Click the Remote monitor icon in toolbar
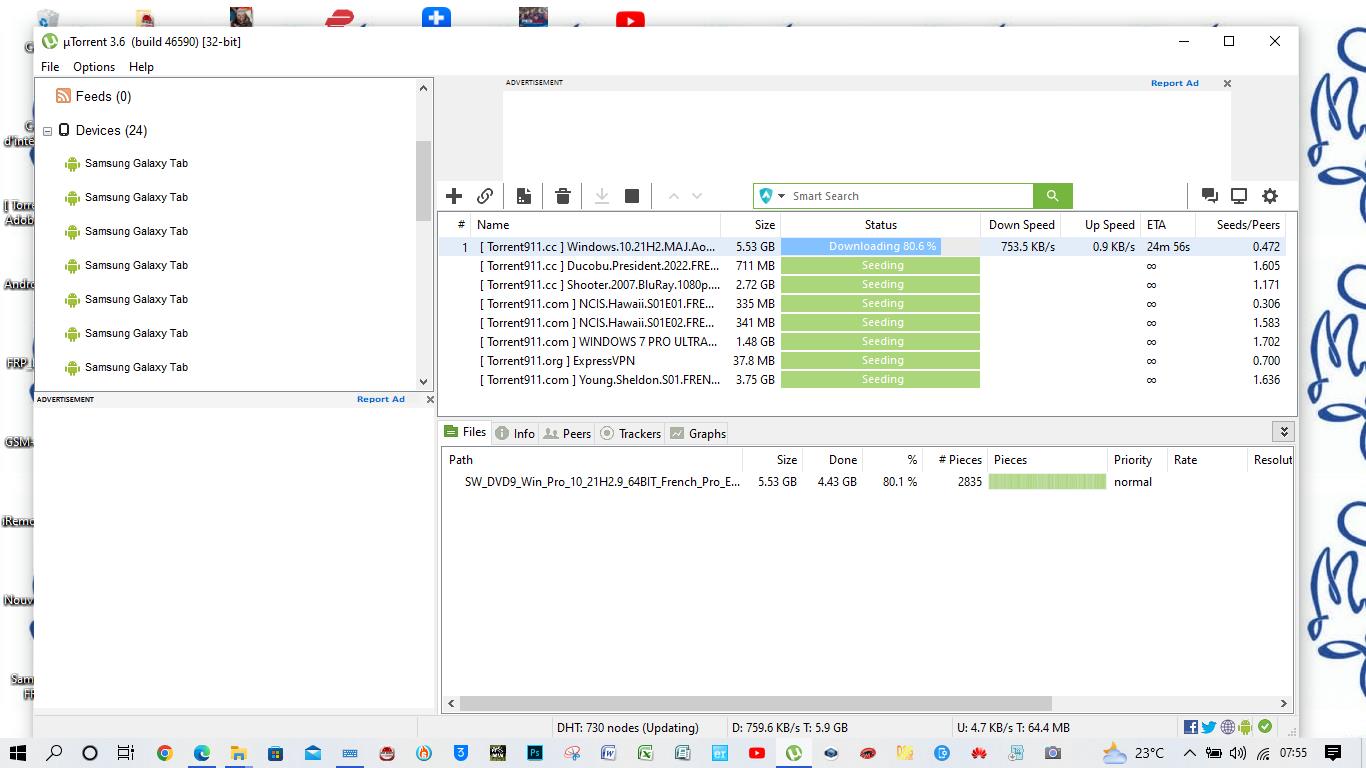The height and width of the screenshot is (768, 1366). point(1239,196)
